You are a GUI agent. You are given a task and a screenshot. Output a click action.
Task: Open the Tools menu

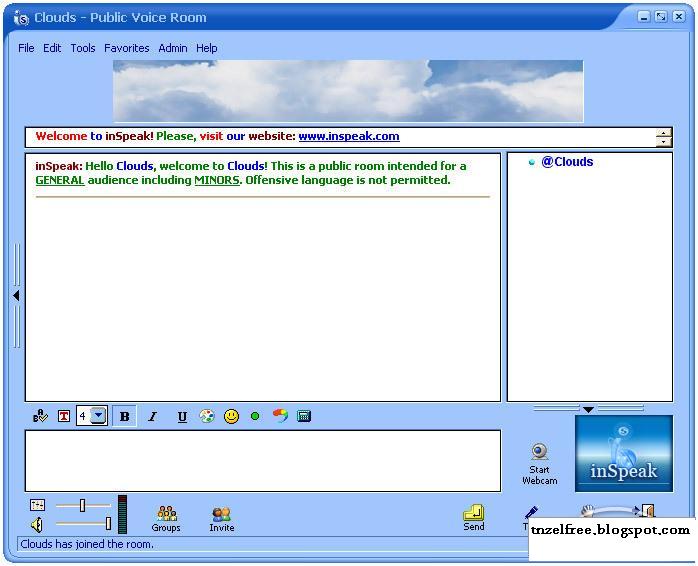click(83, 48)
